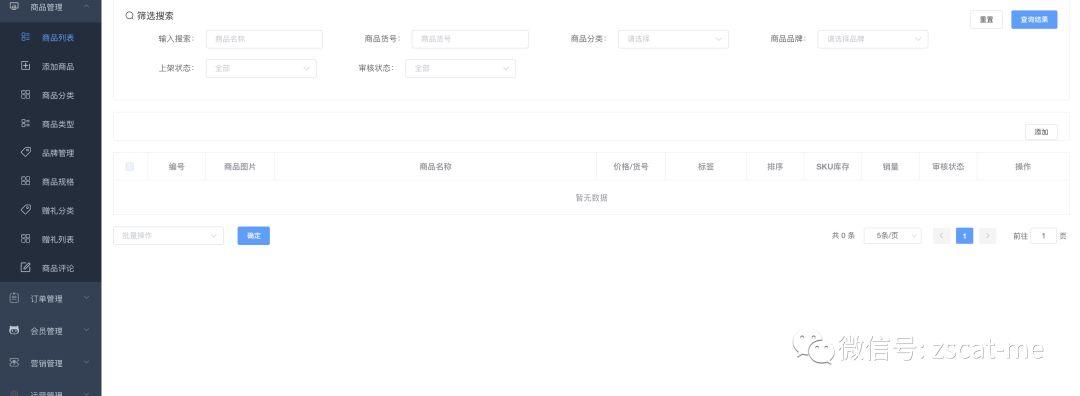This screenshot has height=396, width=1080.
Task: Click the 营销管理 icon in sidebar
Action: coord(14,363)
